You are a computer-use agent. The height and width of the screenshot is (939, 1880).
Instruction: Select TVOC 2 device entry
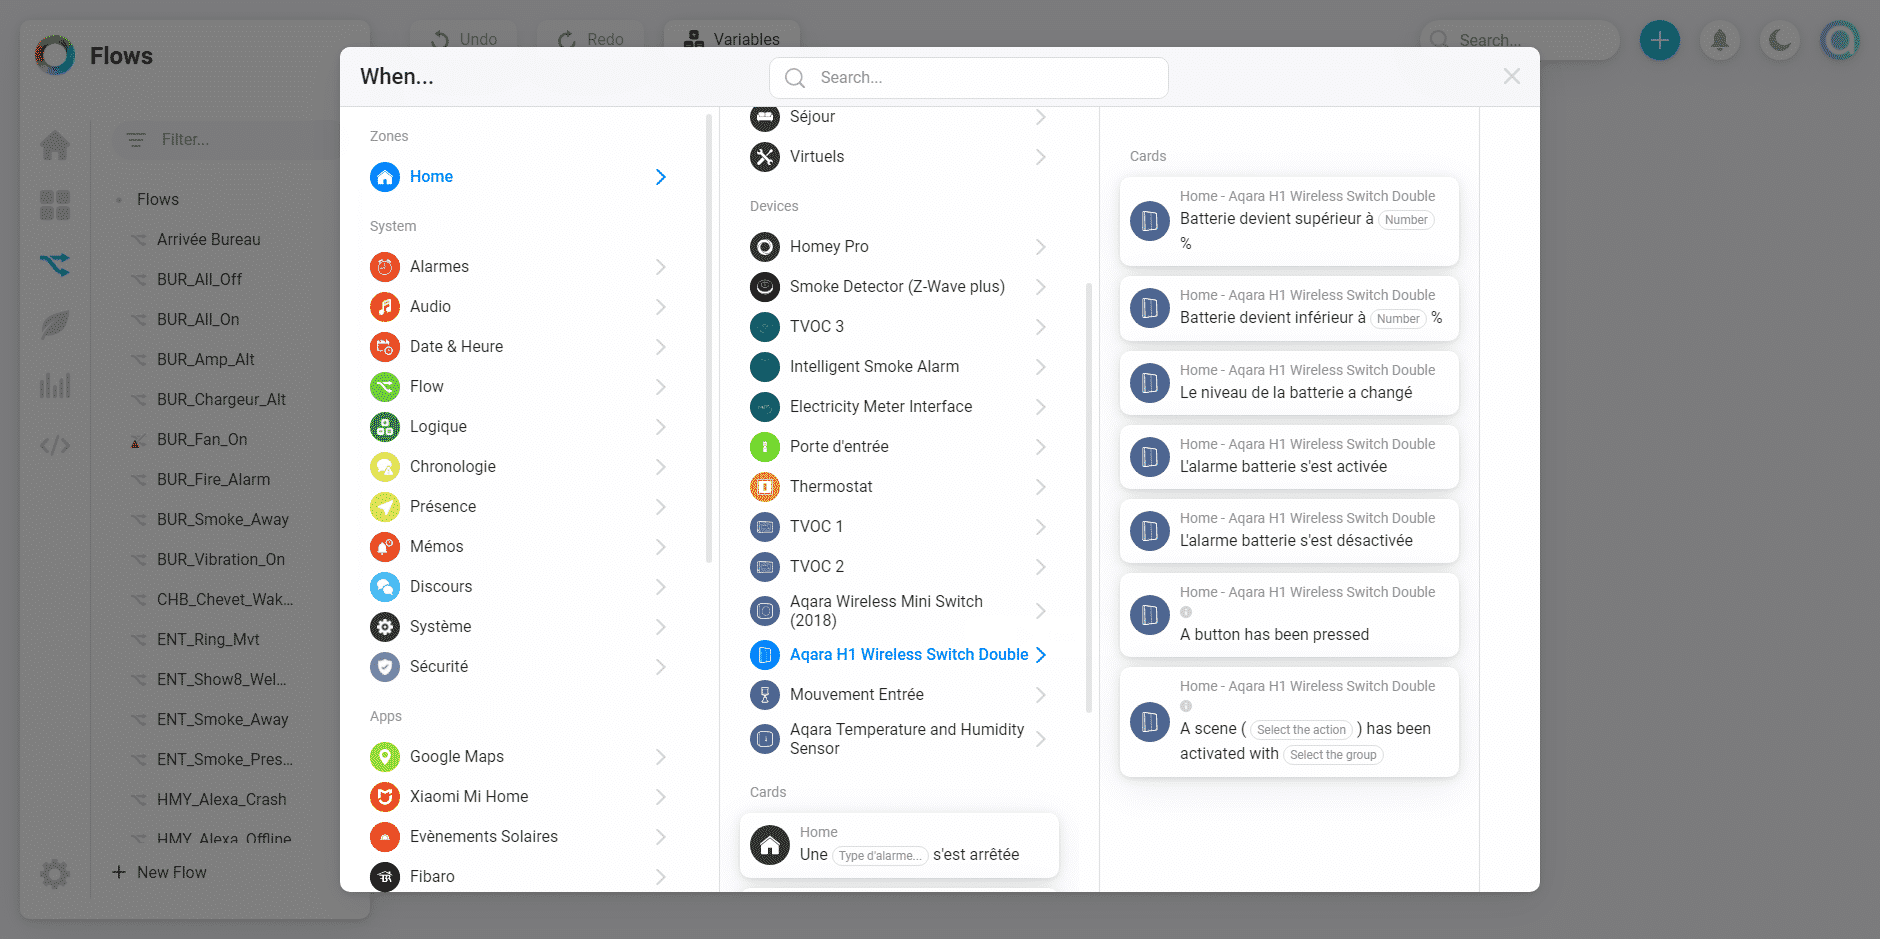[899, 566]
